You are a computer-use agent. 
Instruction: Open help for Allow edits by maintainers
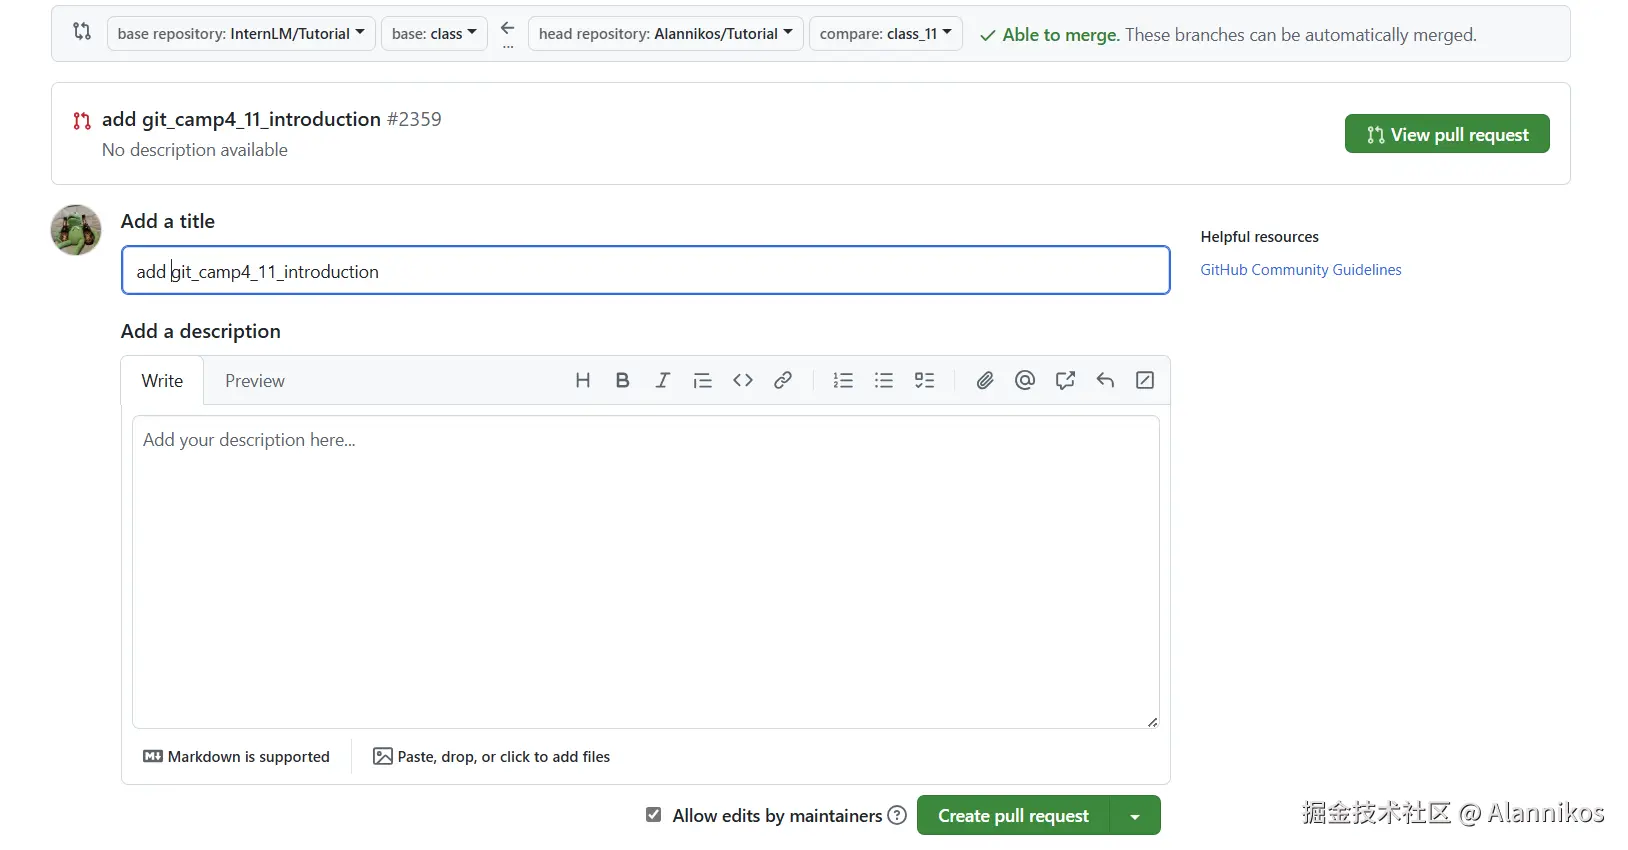click(897, 816)
